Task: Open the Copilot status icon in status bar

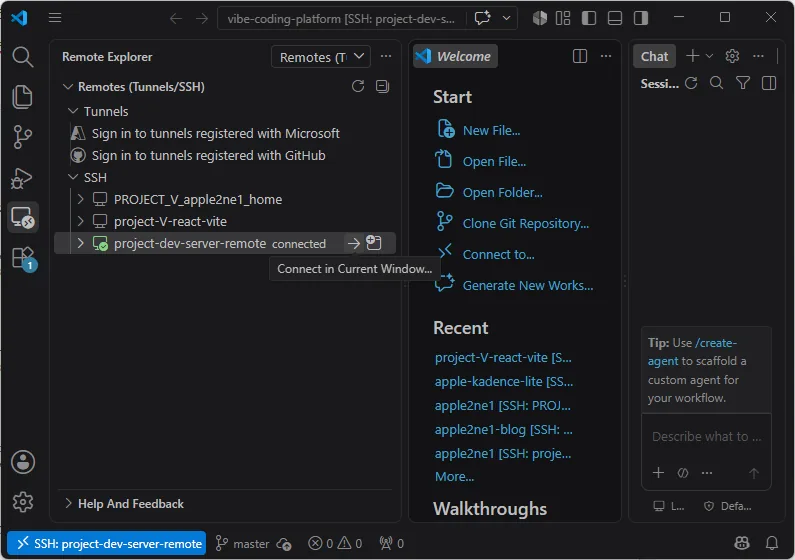Action: pos(742,543)
